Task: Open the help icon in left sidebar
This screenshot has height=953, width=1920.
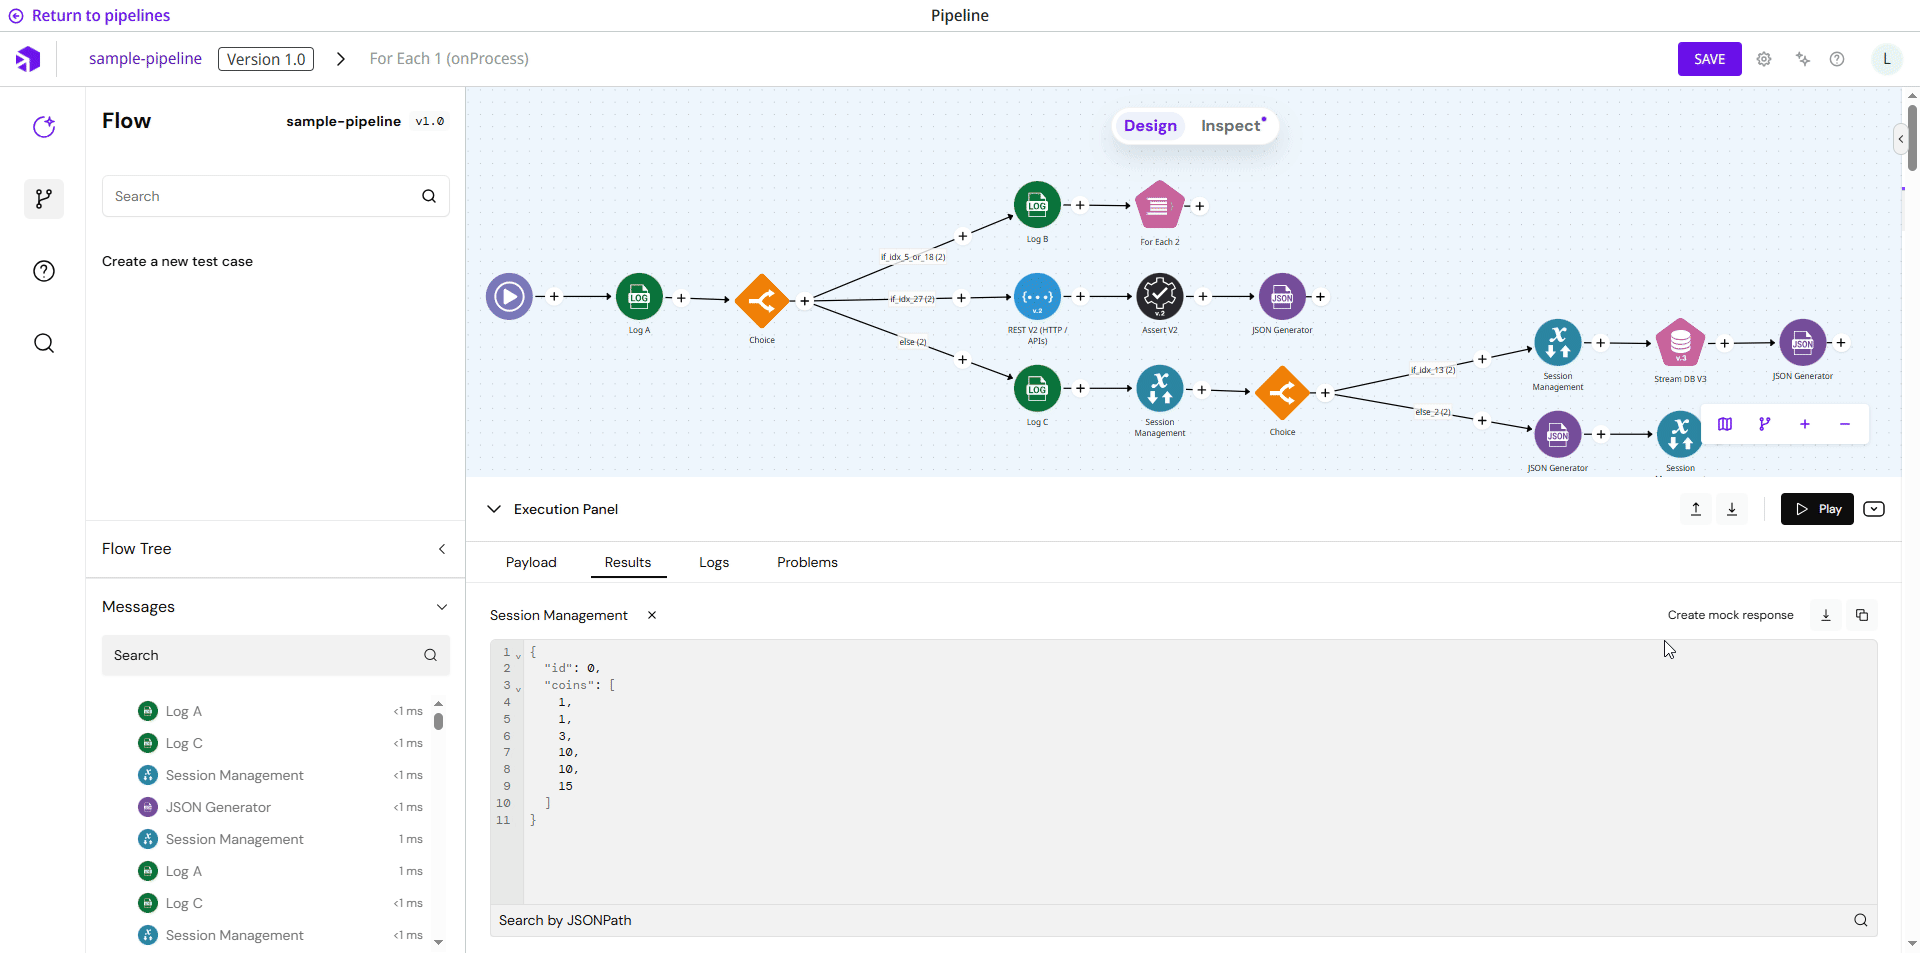Action: click(44, 271)
